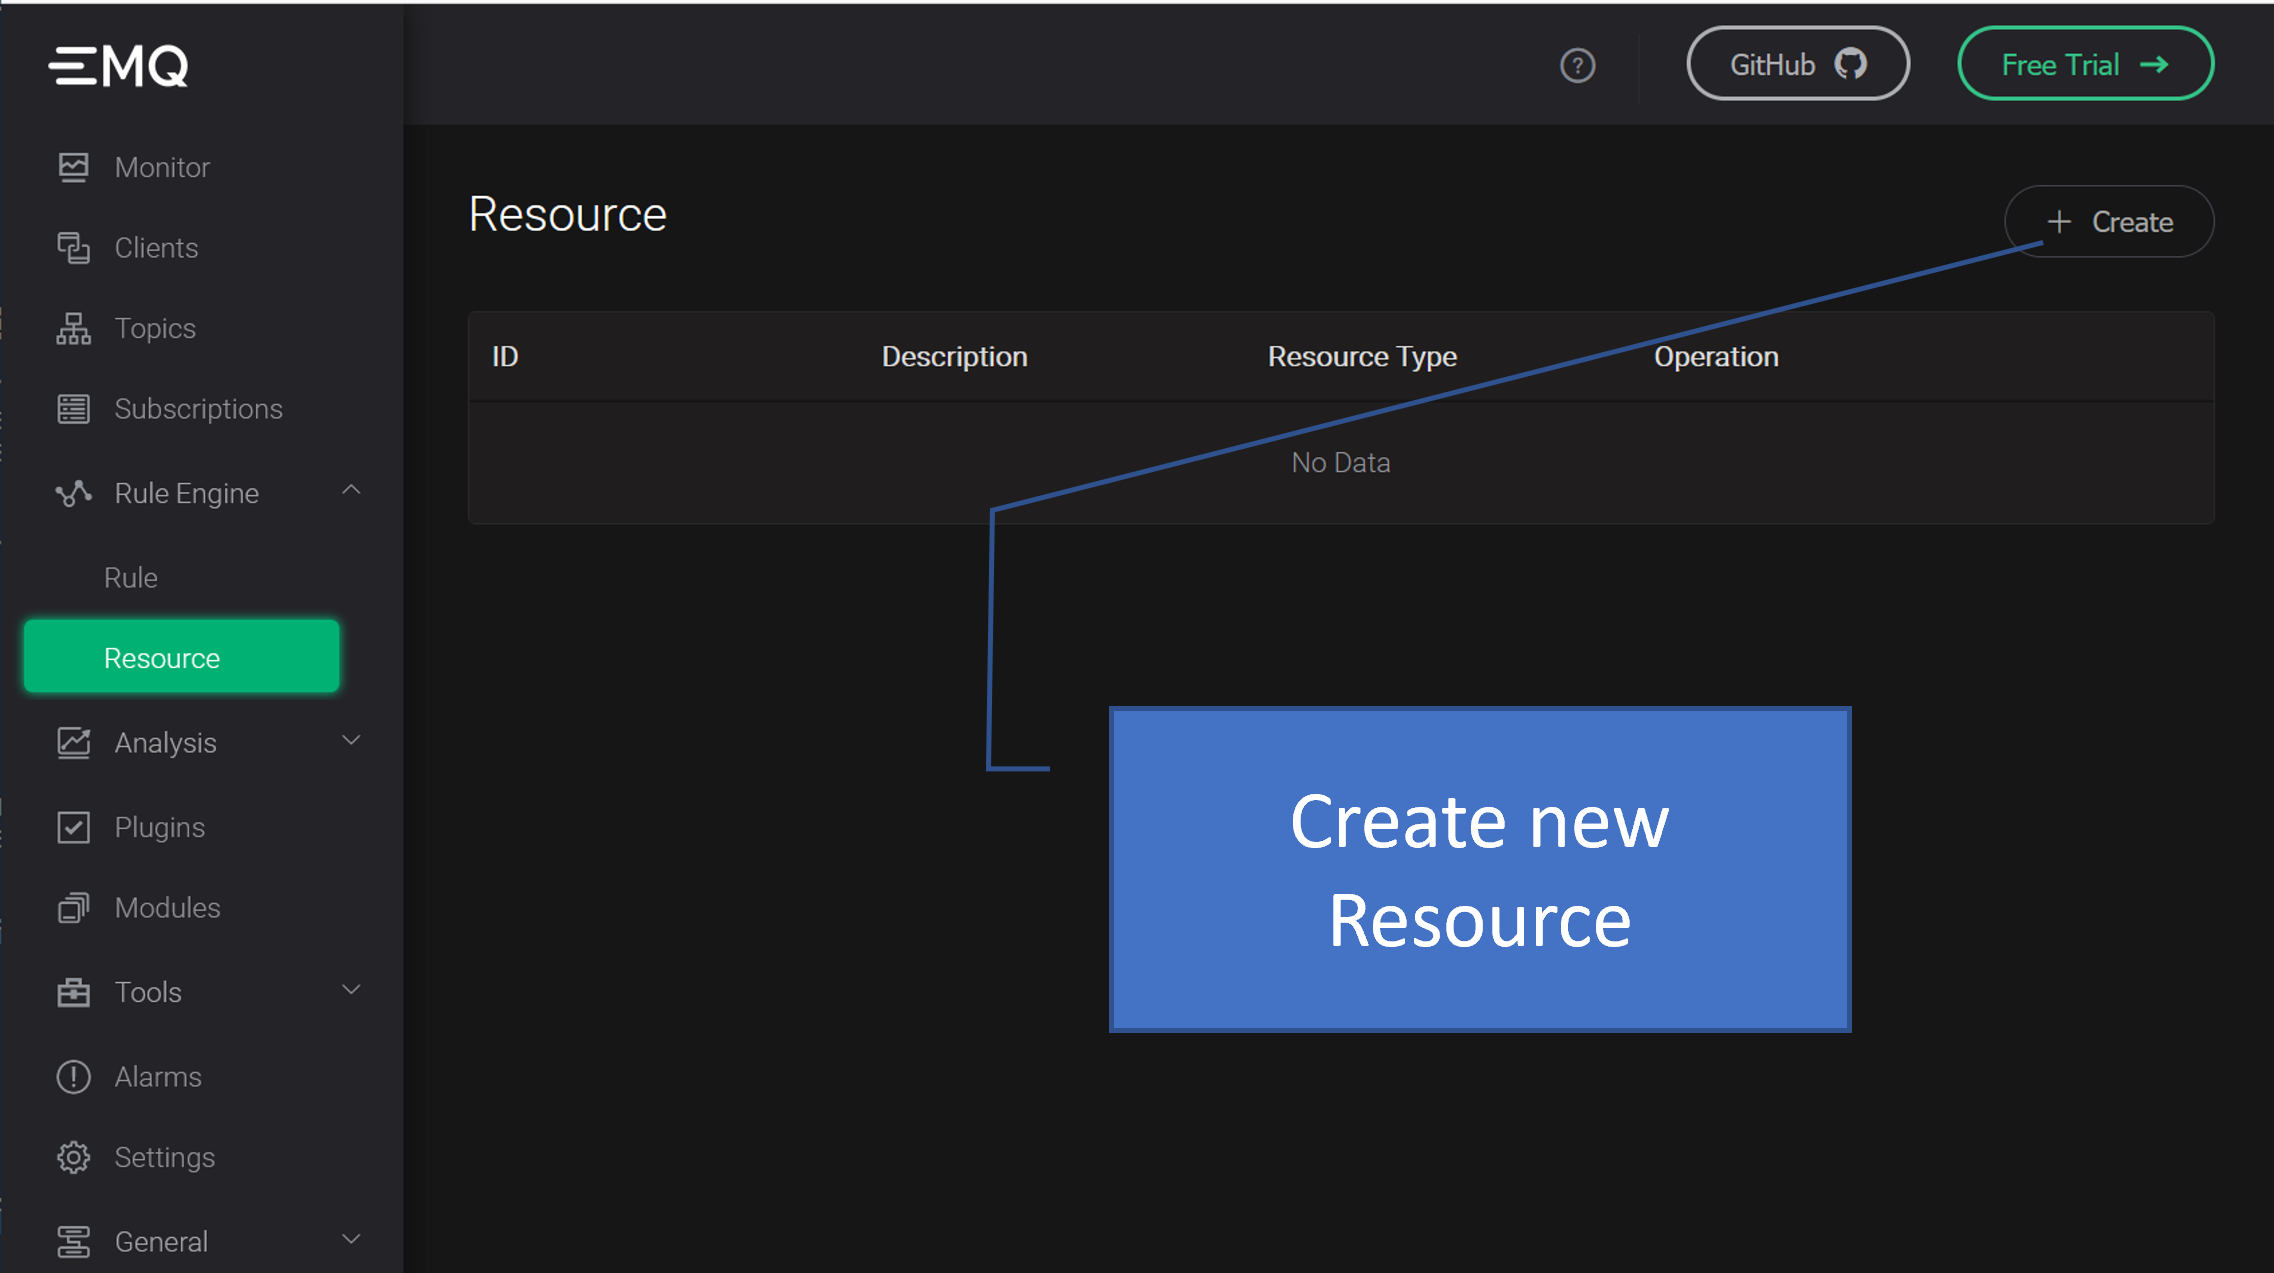Viewport: 2274px width, 1273px height.
Task: Click the Monitor chart icon
Action: point(73,167)
